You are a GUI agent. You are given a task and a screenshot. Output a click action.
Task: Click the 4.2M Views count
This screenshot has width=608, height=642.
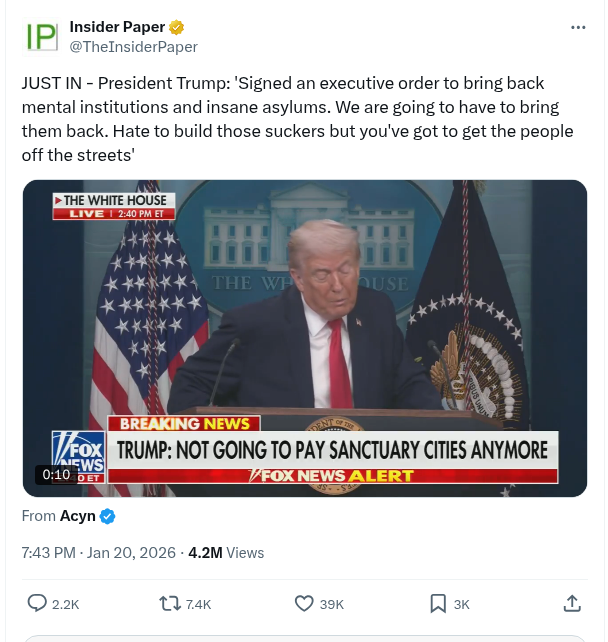[226, 553]
